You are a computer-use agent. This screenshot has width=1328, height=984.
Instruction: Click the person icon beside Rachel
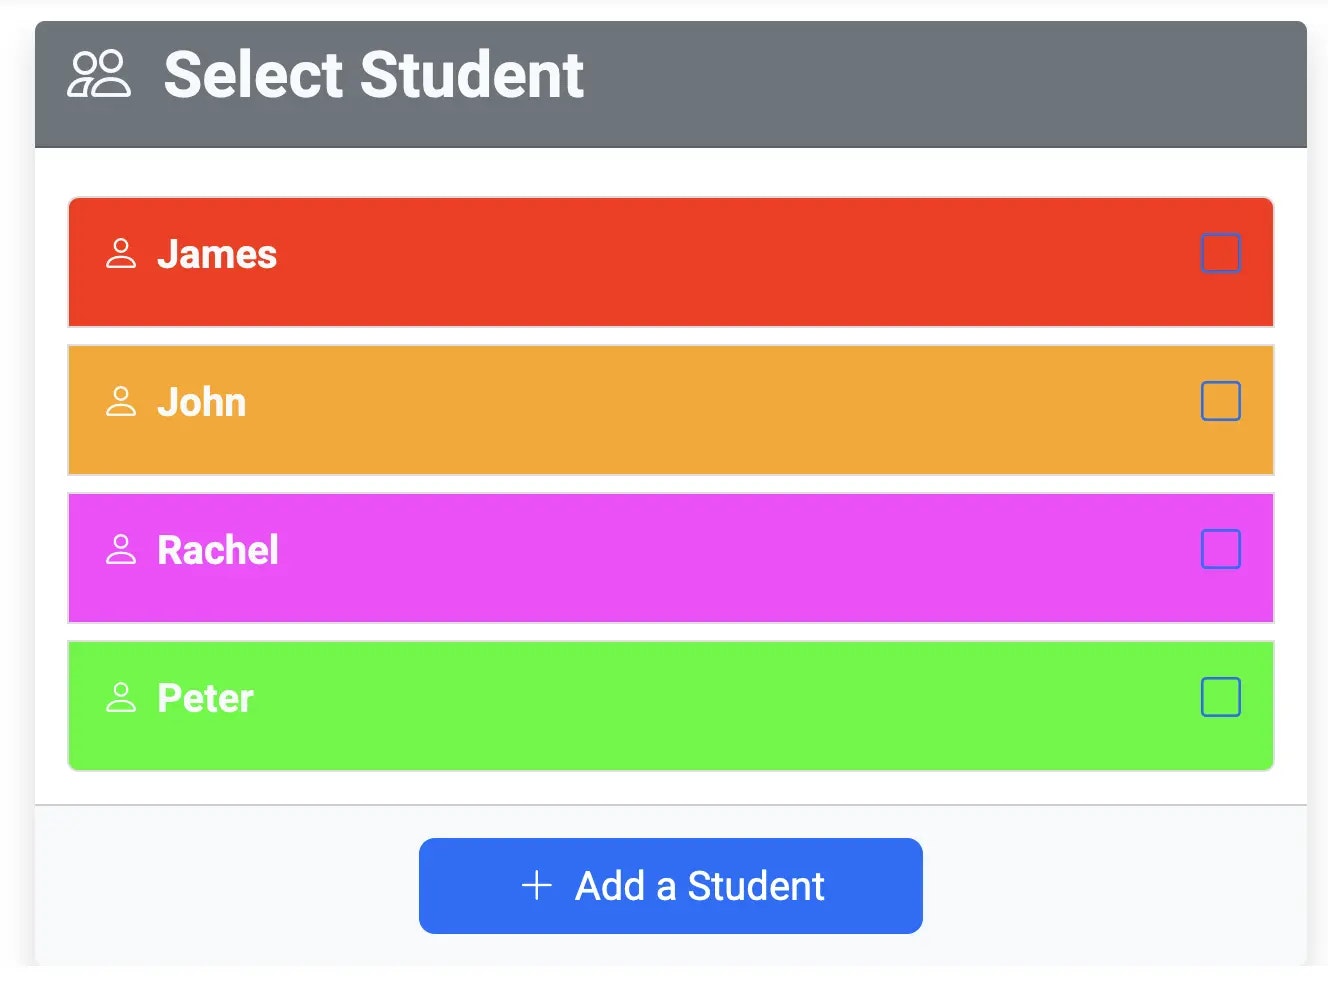(x=121, y=550)
